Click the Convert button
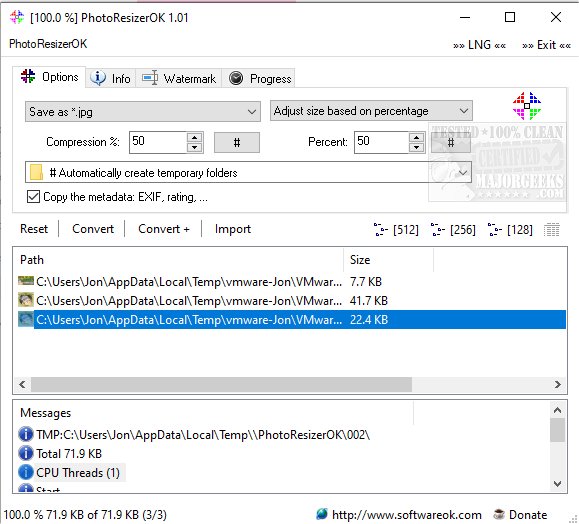This screenshot has height=524, width=579. tap(93, 229)
